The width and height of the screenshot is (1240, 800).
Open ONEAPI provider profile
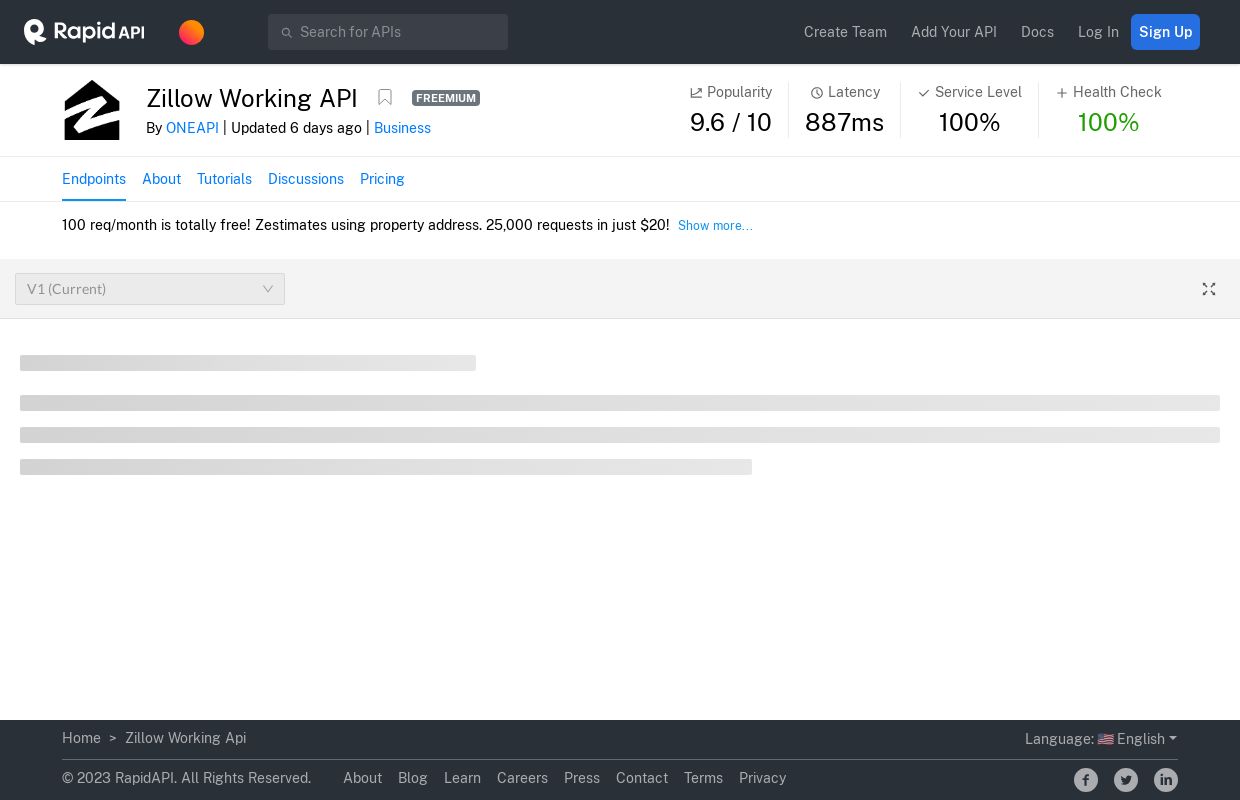tap(192, 128)
